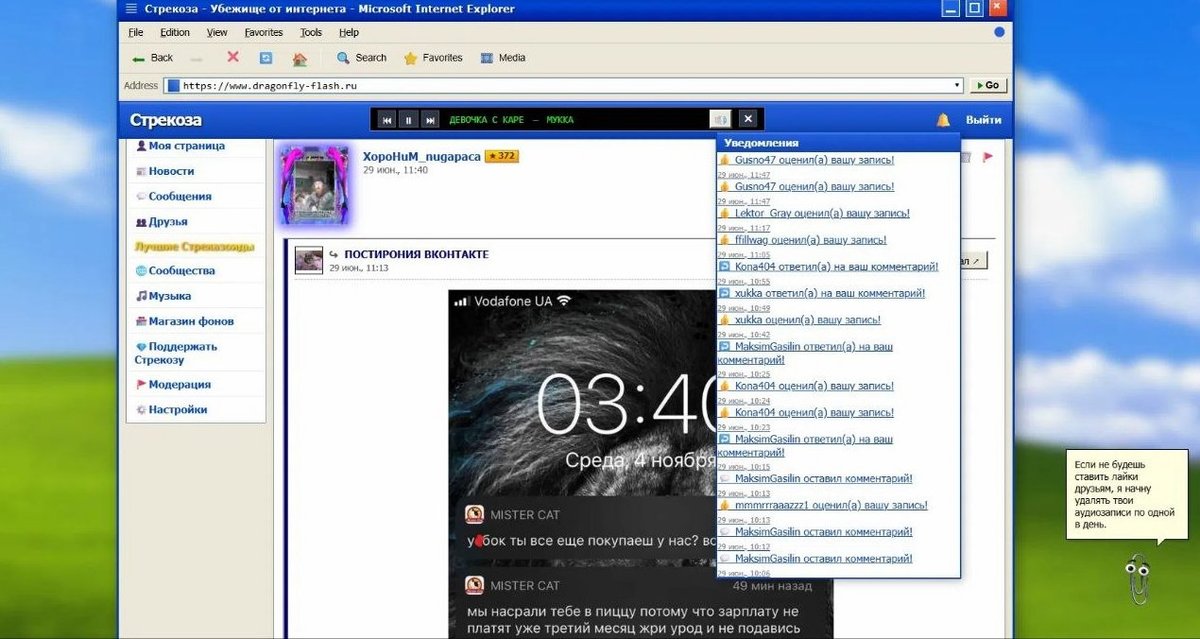The image size is (1200, 639).
Task: Expand the address bar dropdown arrow
Action: 957,86
